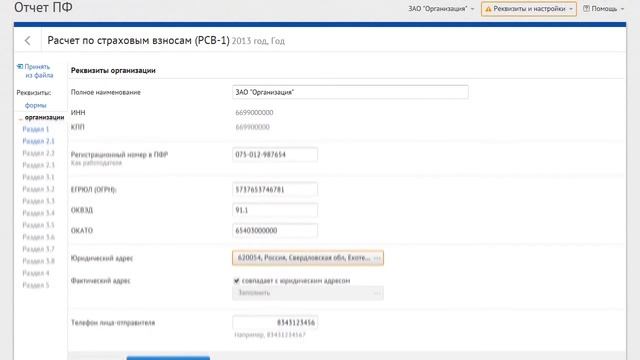Image resolution: width=640 pixels, height=360 pixels.
Task: Go to Раздел 3.8
Action: point(38,261)
